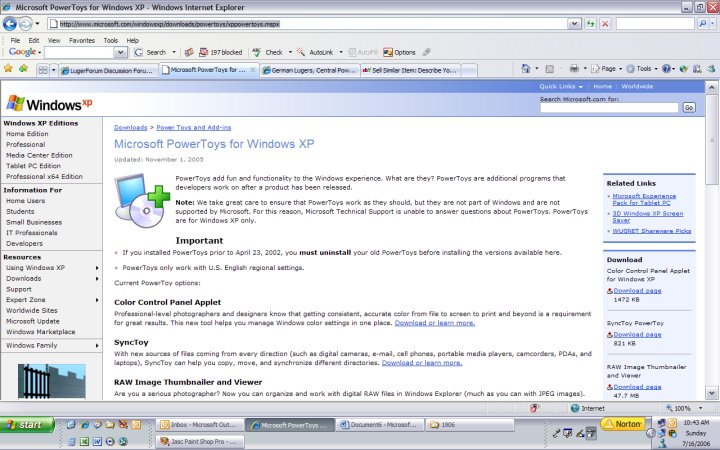Click the Go button next to Microsoft.com search
Screen dimensions: 720x450
pos(688,107)
